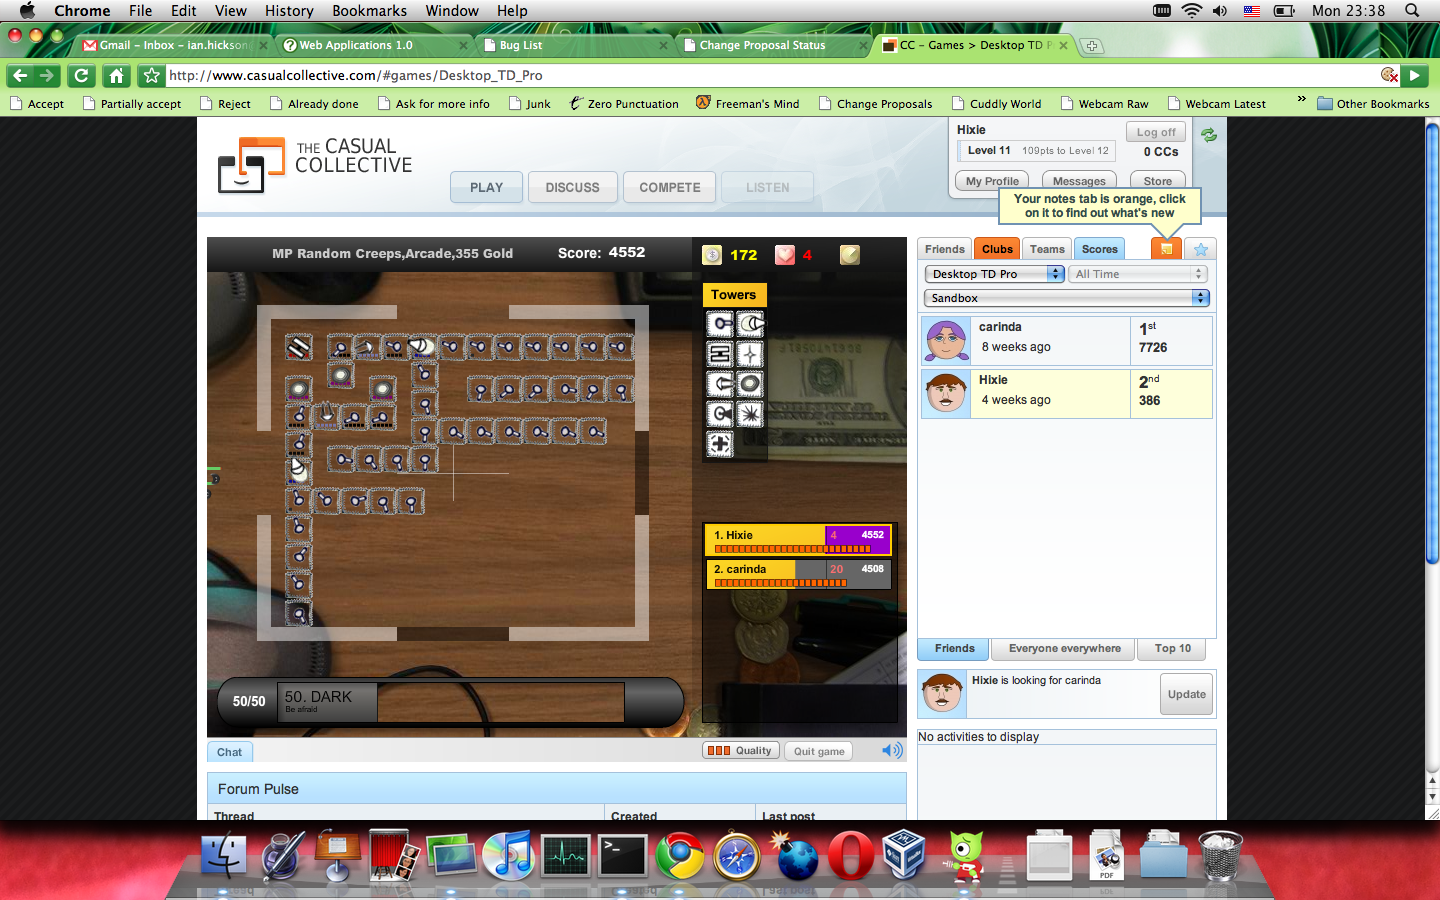The height and width of the screenshot is (900, 1440).
Task: Open the Clubs tab
Action: [x=997, y=249]
